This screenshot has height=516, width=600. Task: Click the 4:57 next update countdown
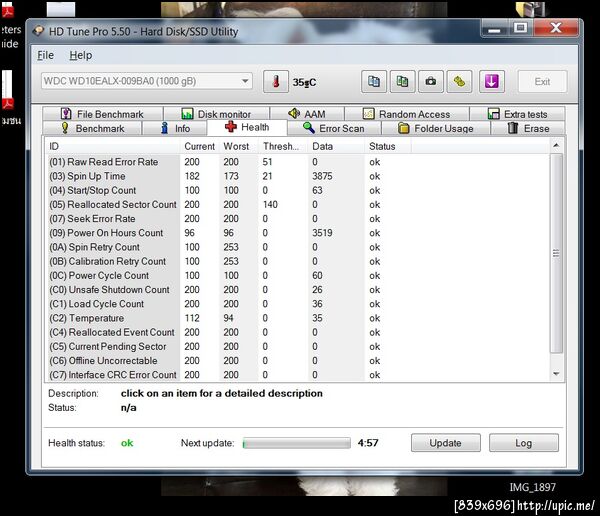368,443
